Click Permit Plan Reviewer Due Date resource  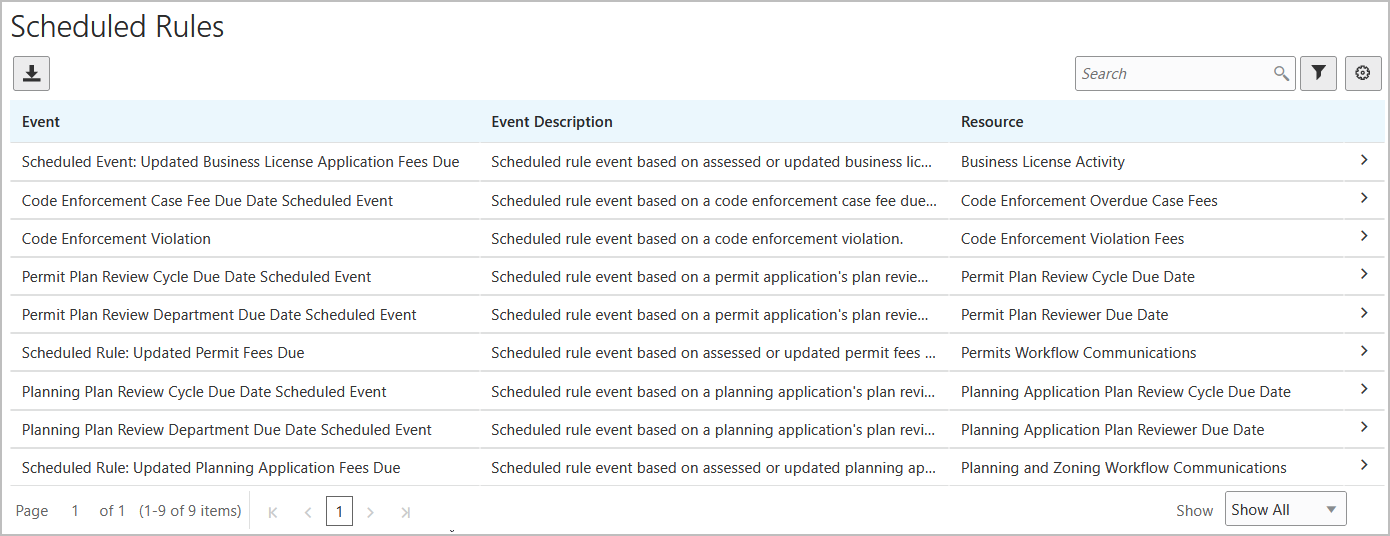(x=1064, y=315)
